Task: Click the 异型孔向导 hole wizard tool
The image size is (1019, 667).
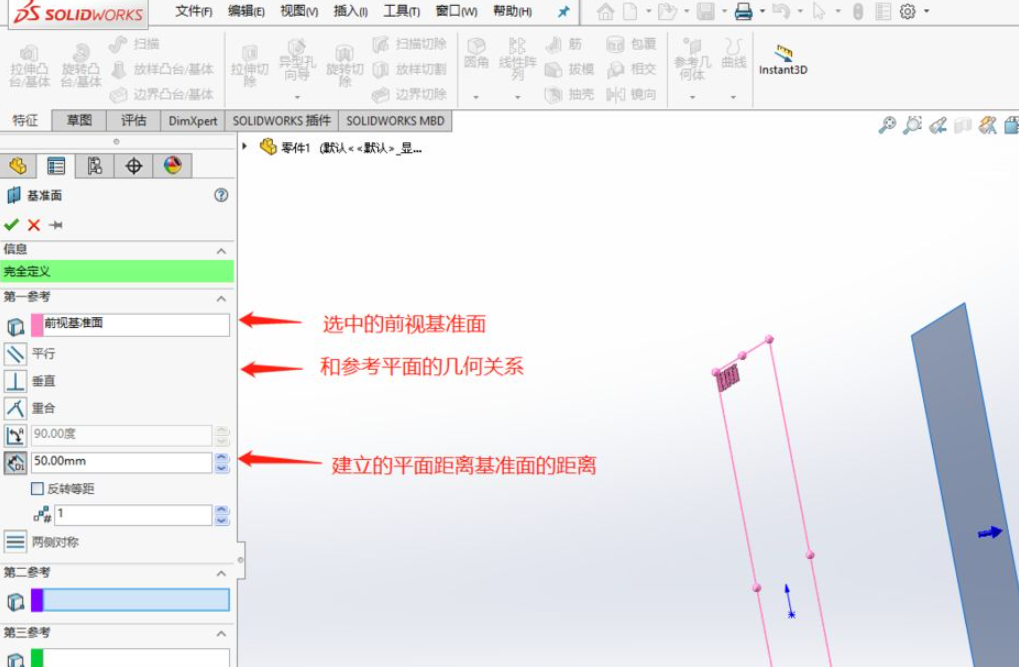Action: tap(297, 60)
